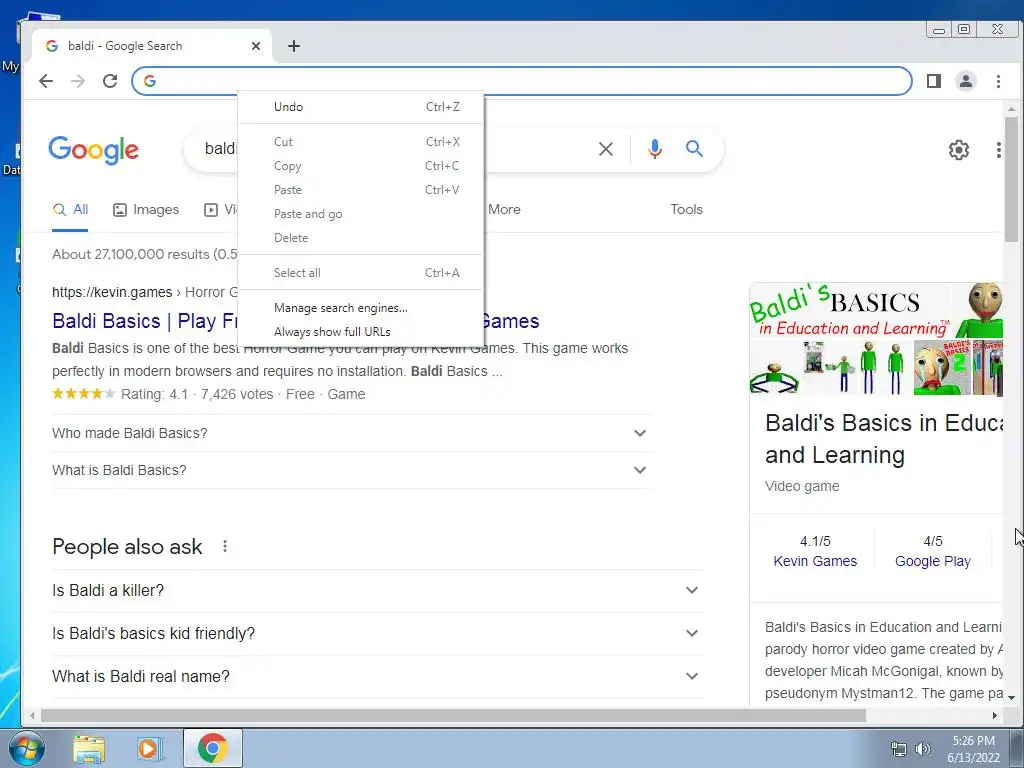Start voice search with microphone icon

(x=654, y=150)
